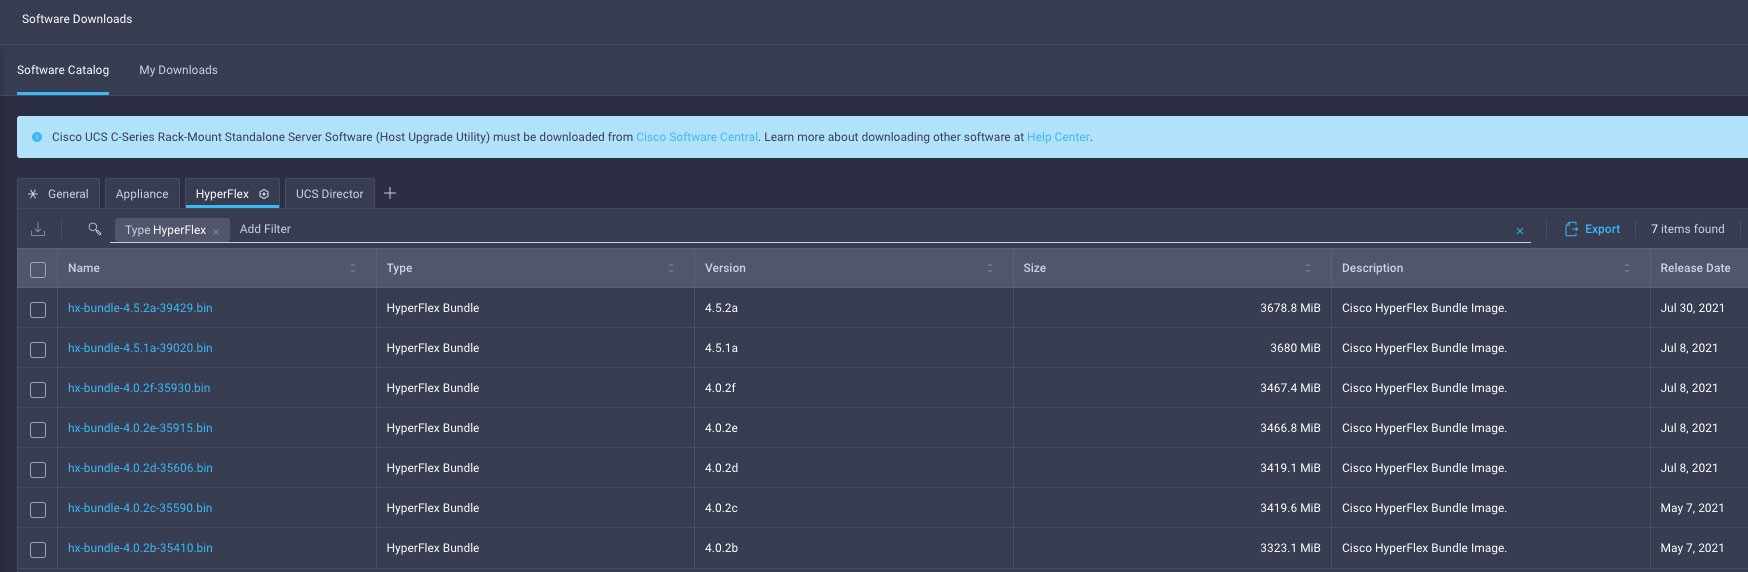
Task: Open the hx-bundle-4.5.2a-39429.bin link
Action: click(140, 308)
